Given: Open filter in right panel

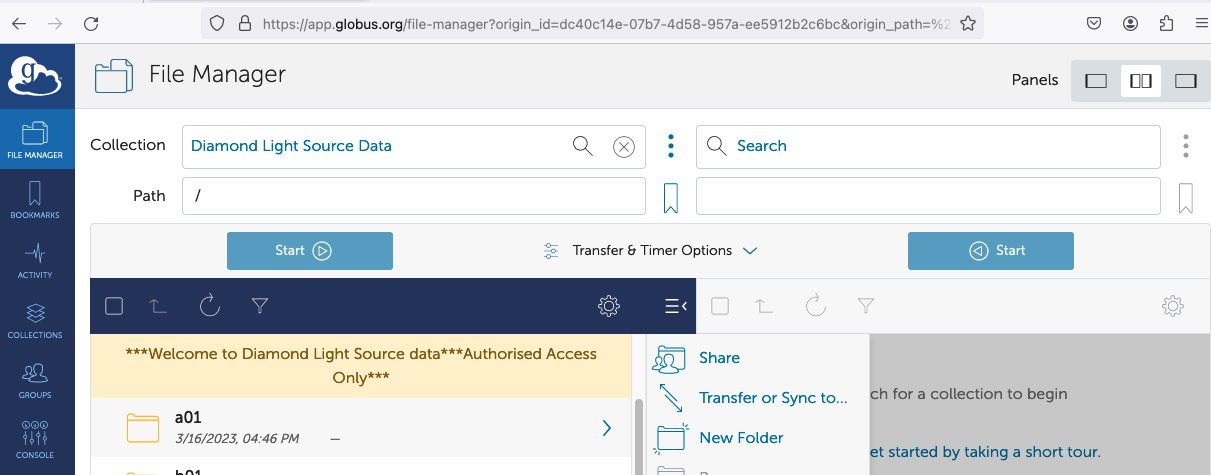Looking at the screenshot, I should pyautogui.click(x=866, y=306).
